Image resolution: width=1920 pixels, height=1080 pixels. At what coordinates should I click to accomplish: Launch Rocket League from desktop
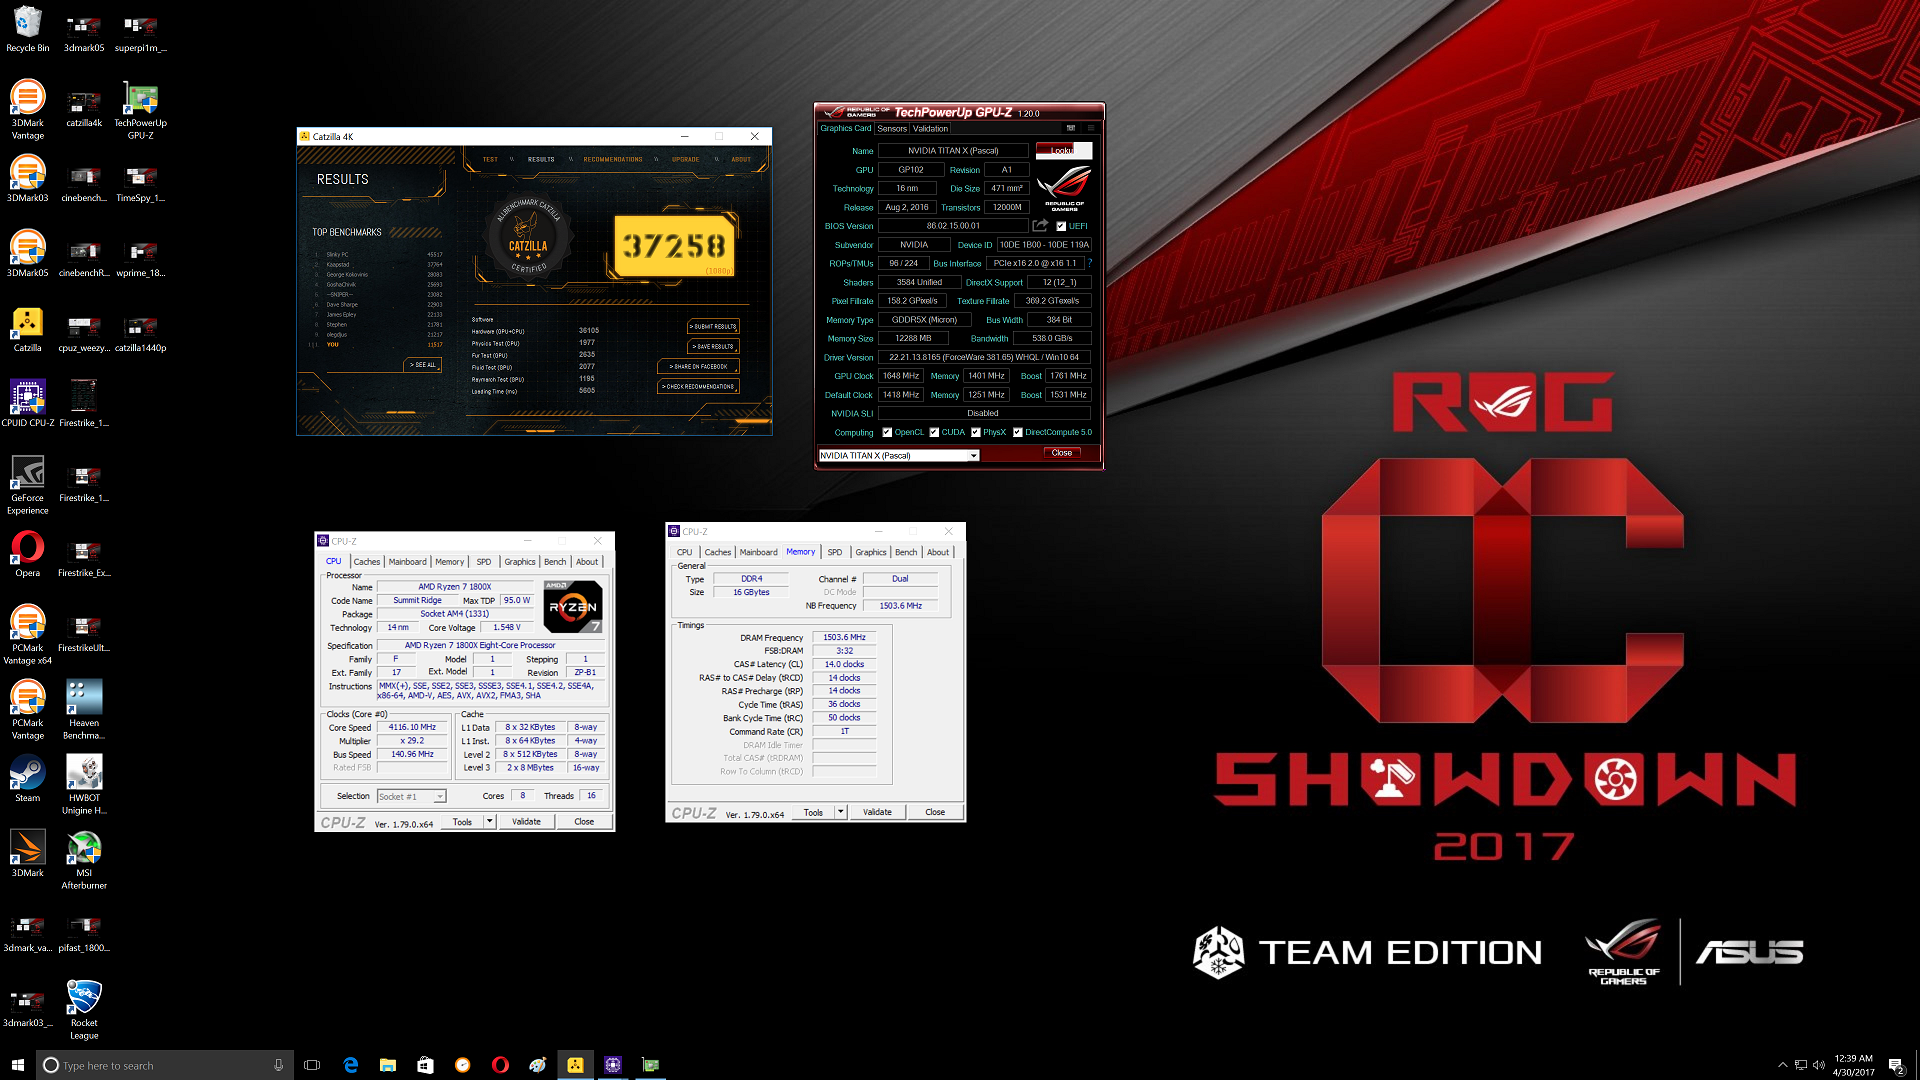click(84, 1010)
